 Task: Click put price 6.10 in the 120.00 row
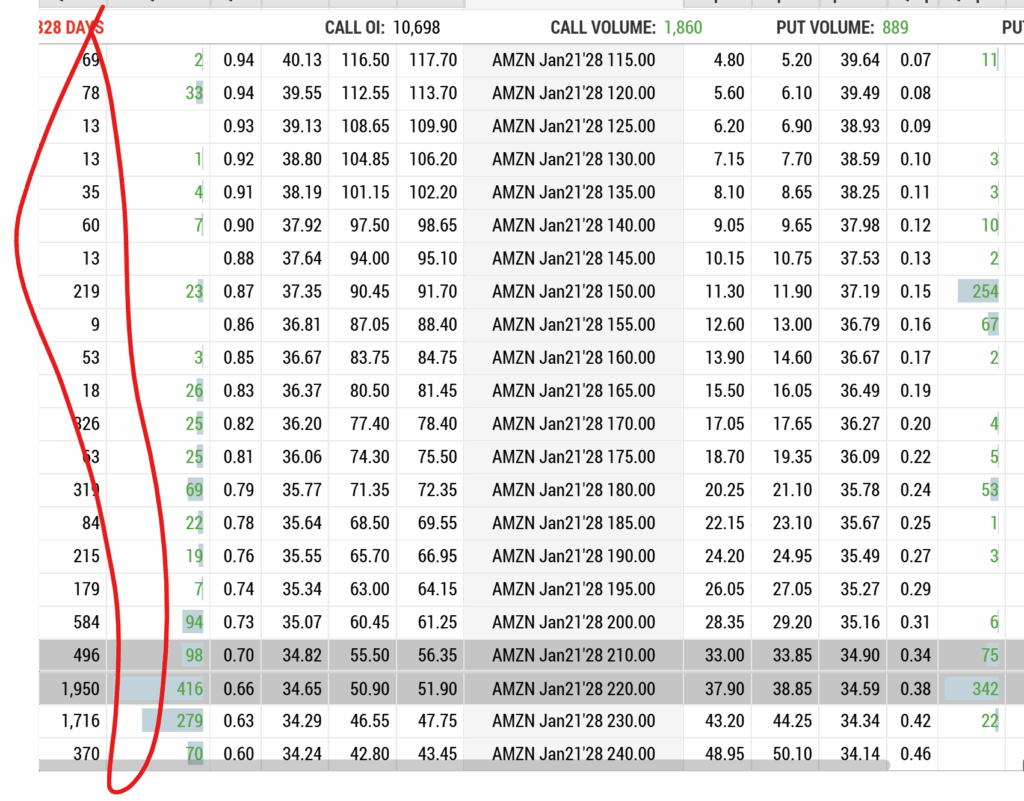[797, 93]
